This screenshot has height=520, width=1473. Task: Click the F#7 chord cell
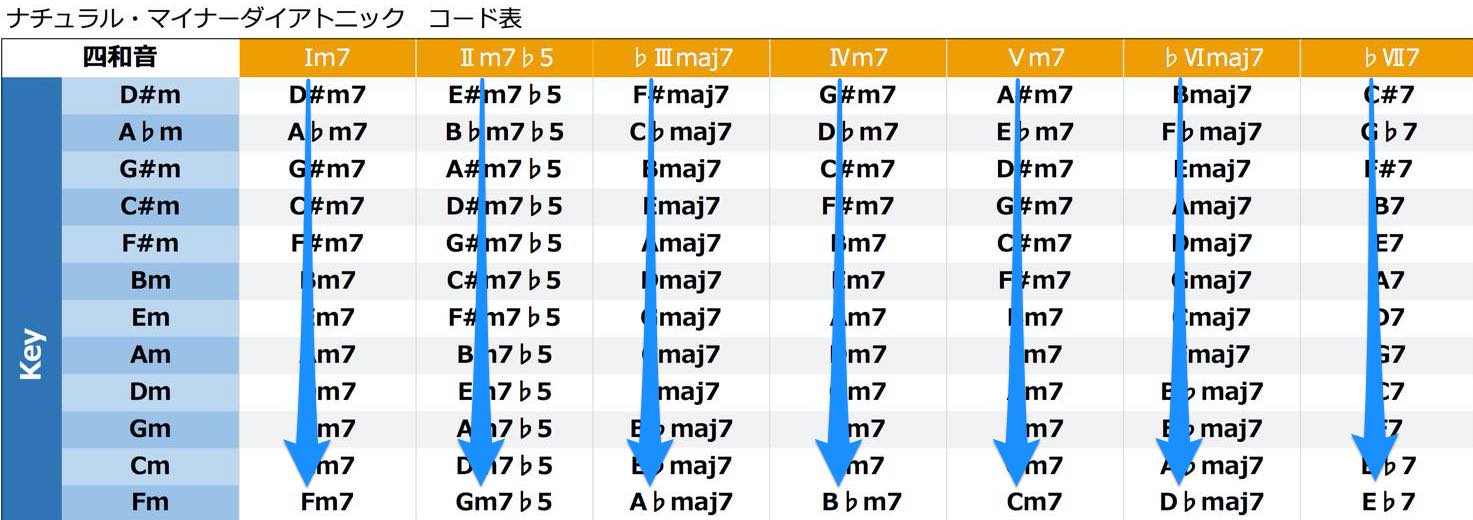(1389, 169)
